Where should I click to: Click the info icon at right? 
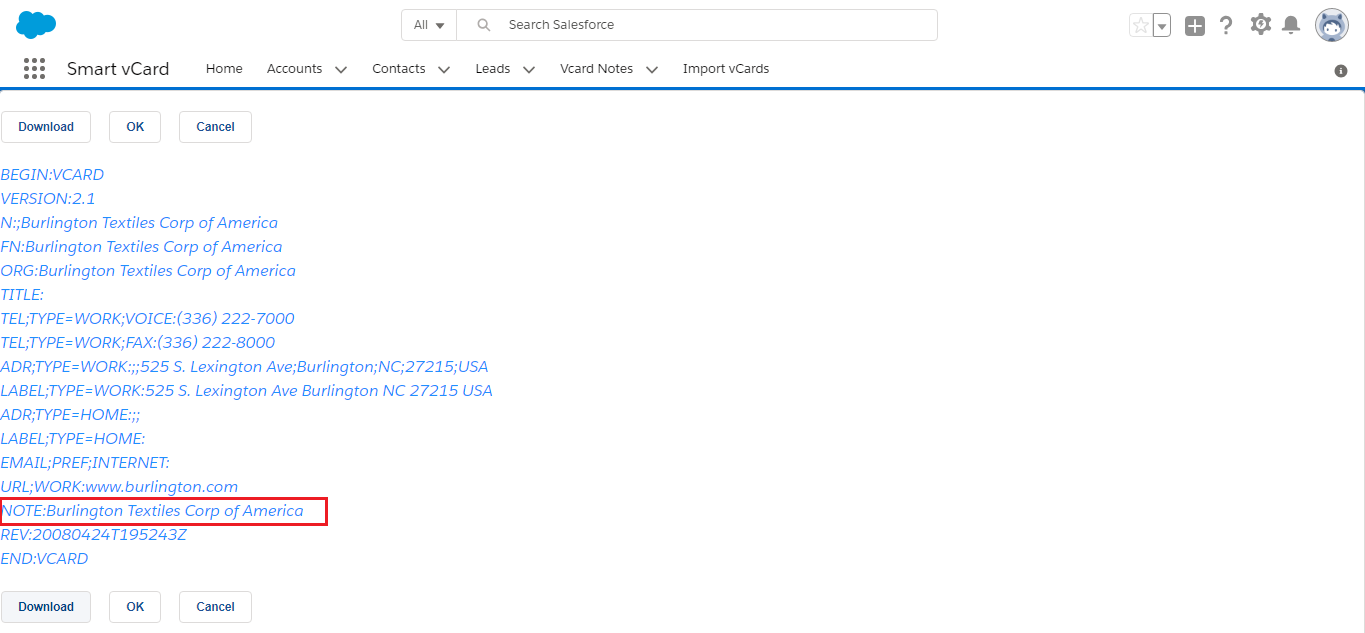point(1341,71)
